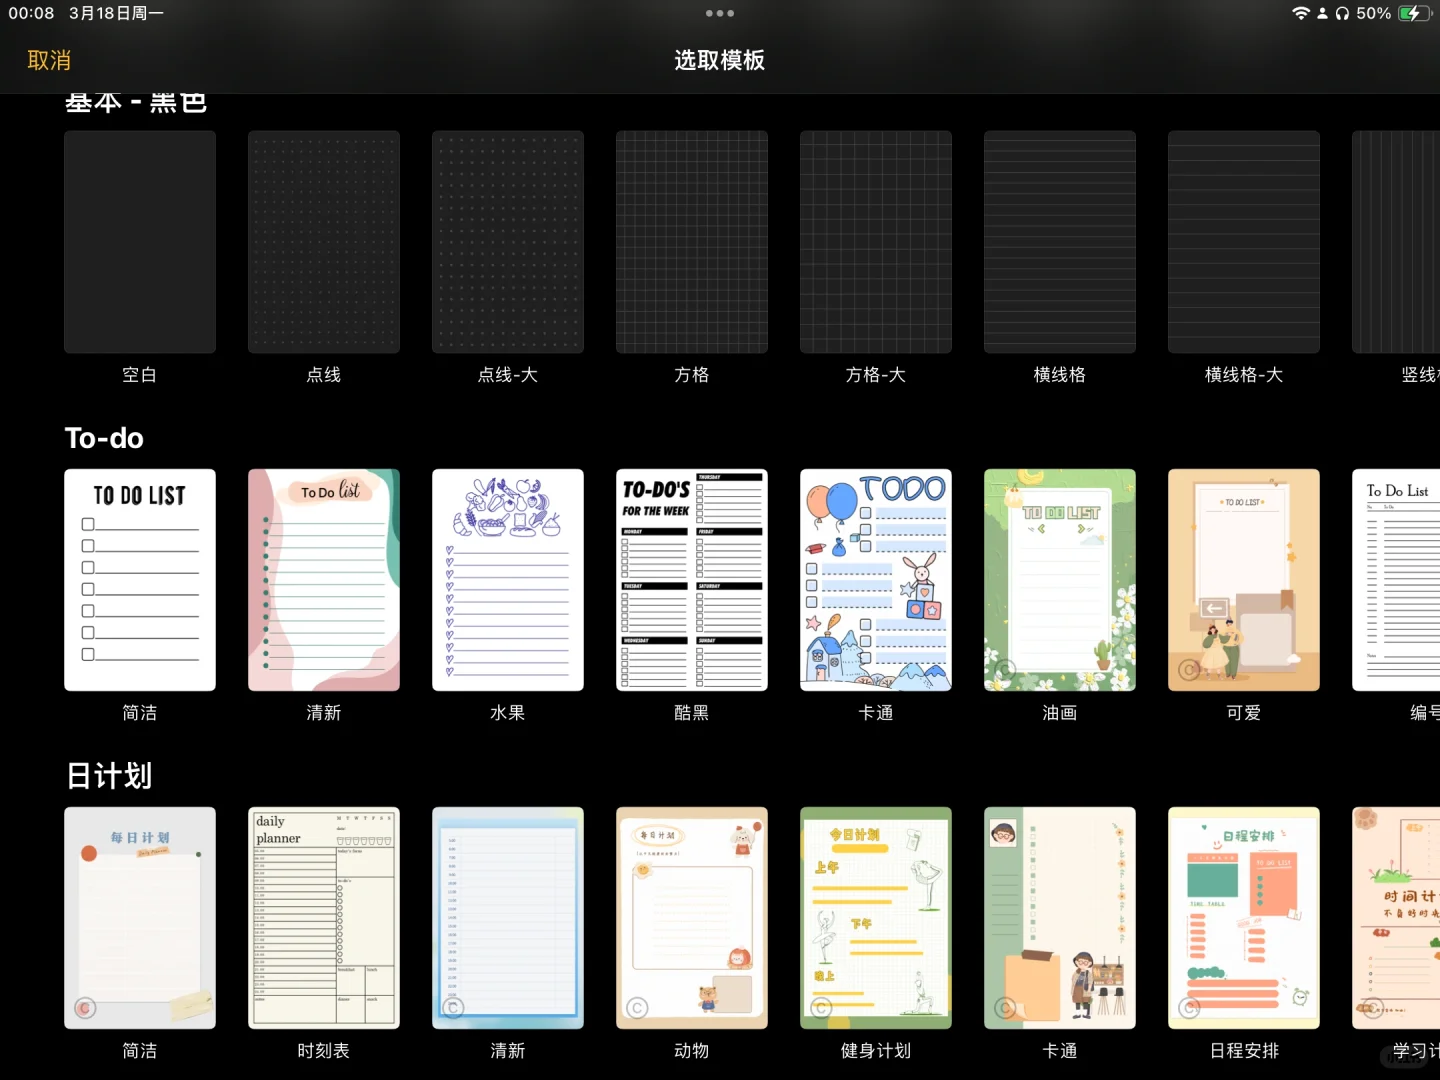Pick the 水果 to-do template thumbnail
This screenshot has height=1080, width=1440.
[508, 580]
